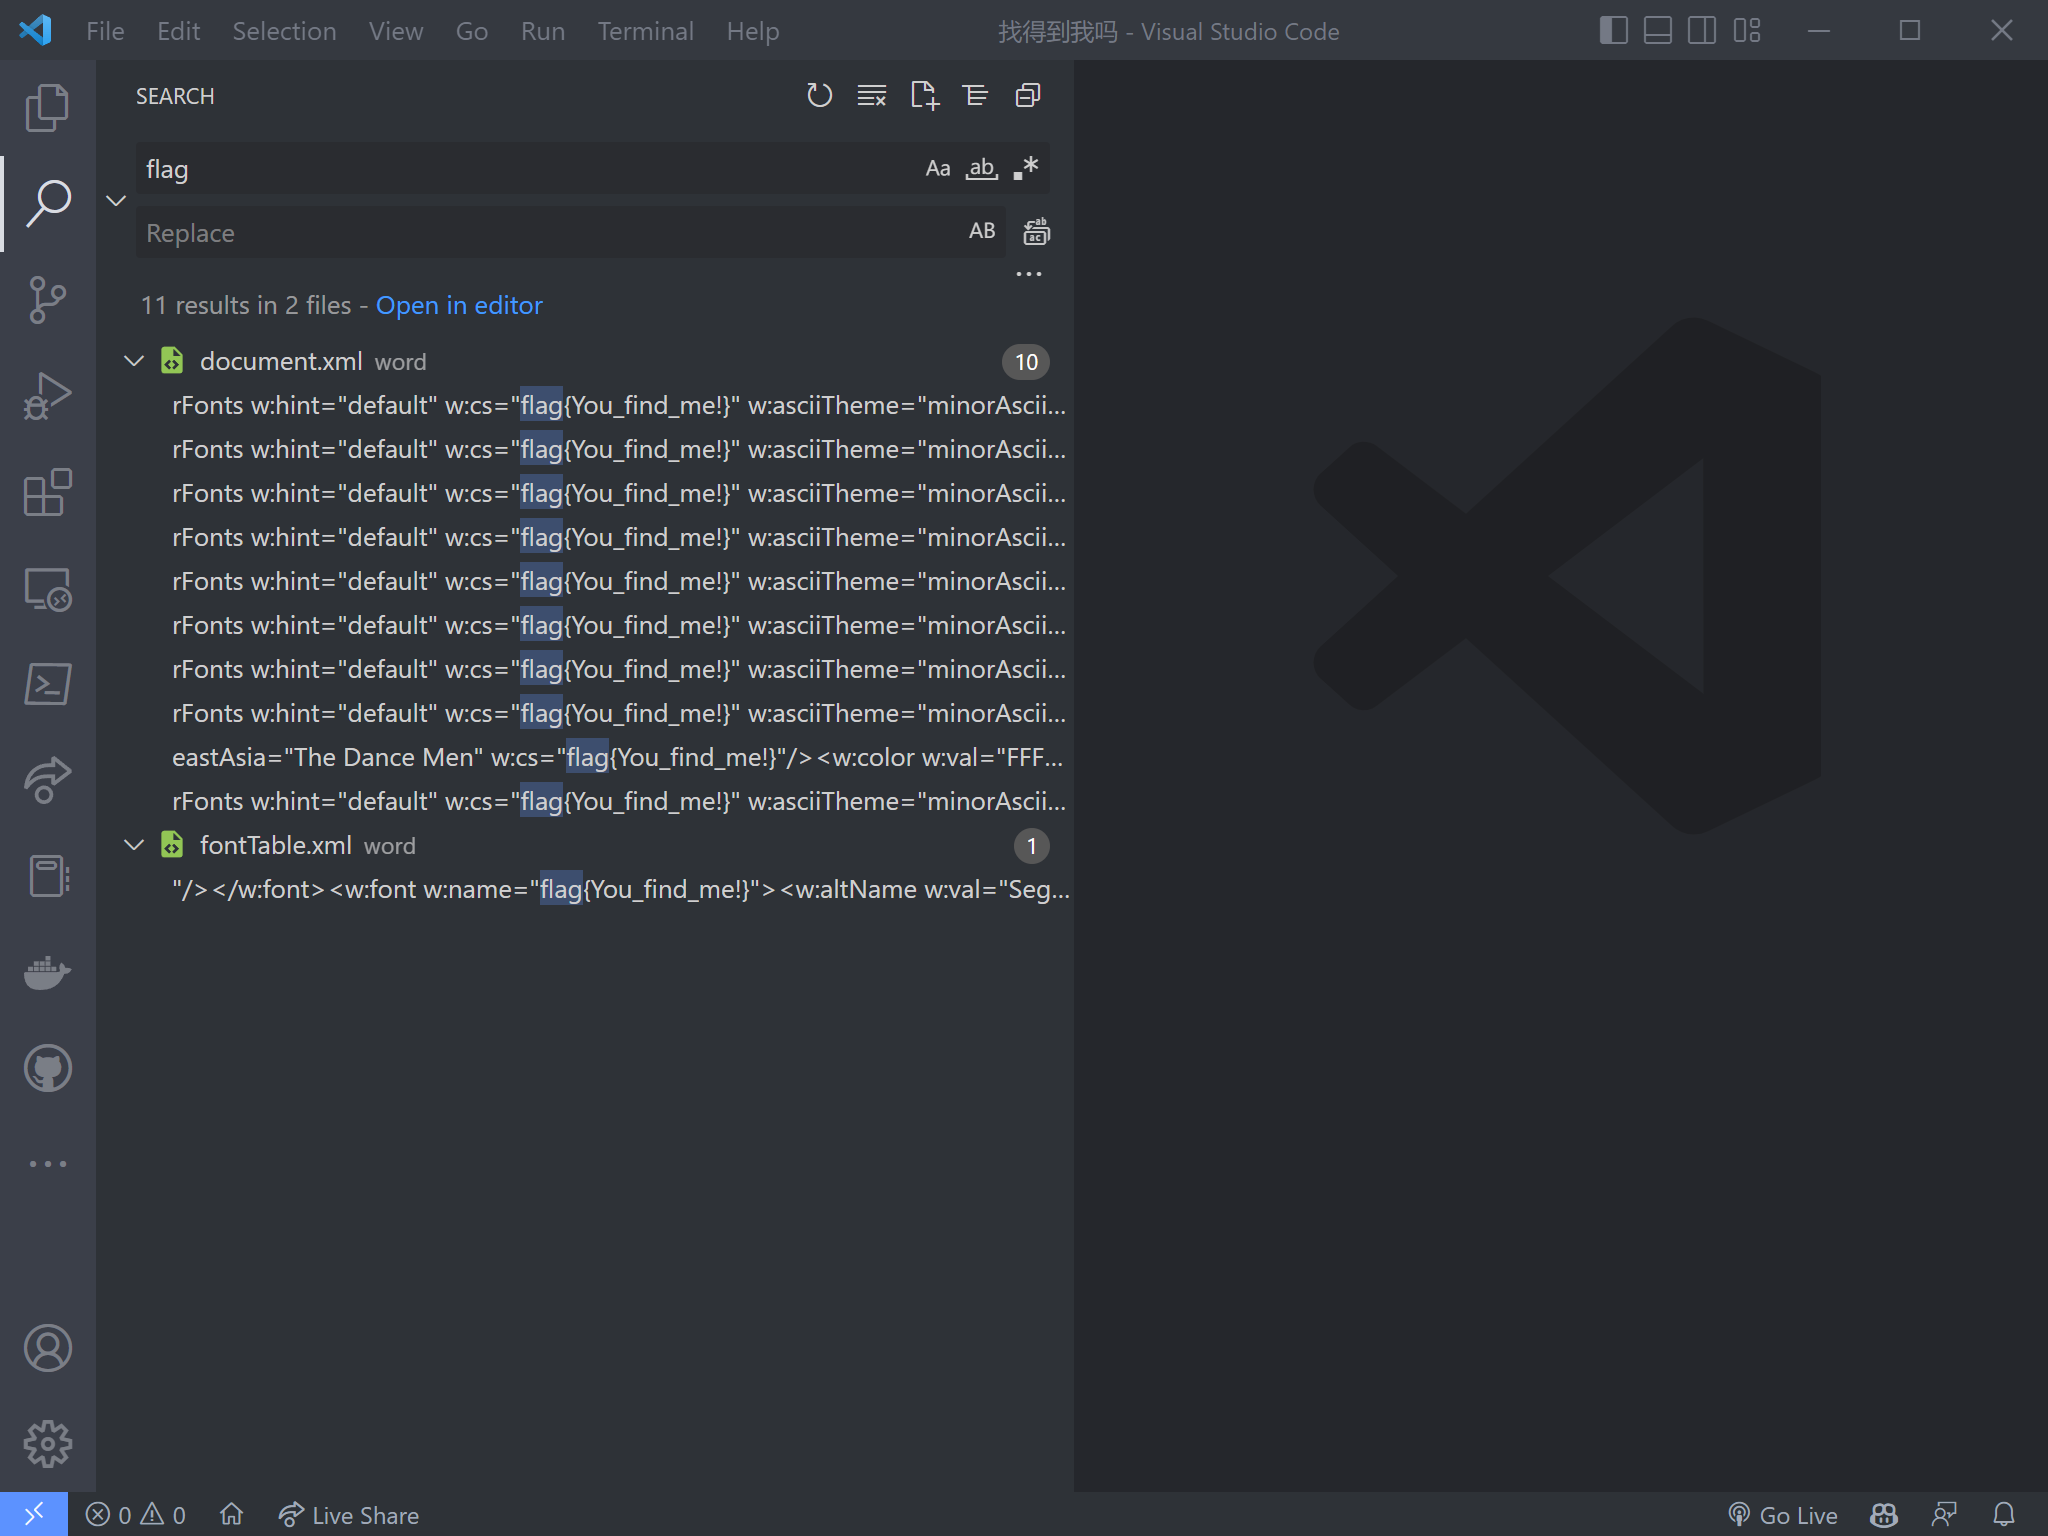The image size is (2048, 1536).
Task: Open the Terminal menu
Action: (645, 31)
